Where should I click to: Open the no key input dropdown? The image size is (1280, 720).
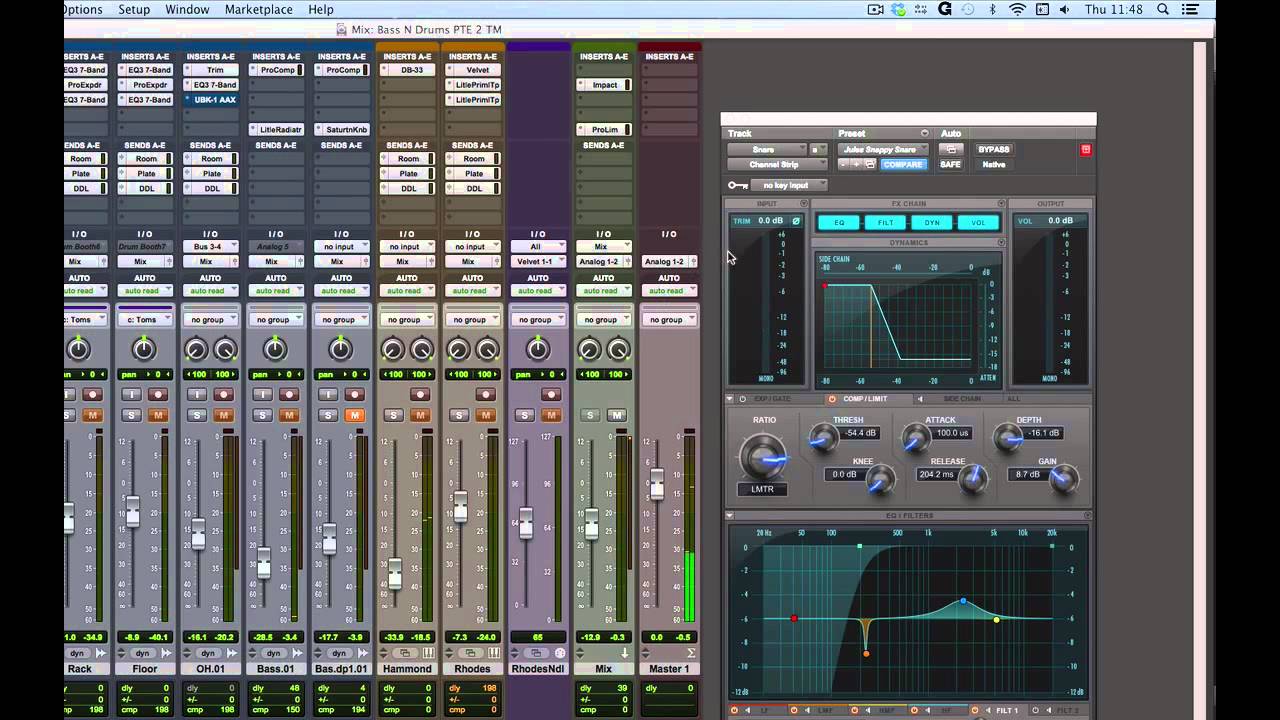[790, 185]
